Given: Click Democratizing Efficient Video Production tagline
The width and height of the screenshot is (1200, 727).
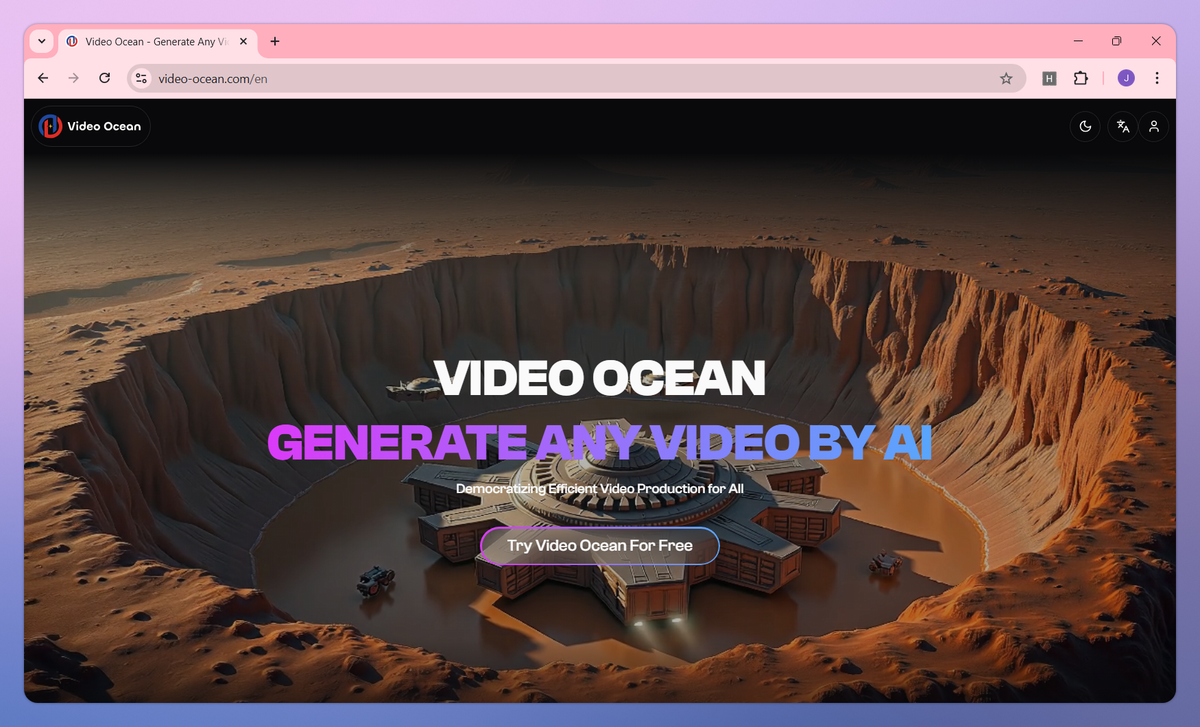Looking at the screenshot, I should 600,489.
